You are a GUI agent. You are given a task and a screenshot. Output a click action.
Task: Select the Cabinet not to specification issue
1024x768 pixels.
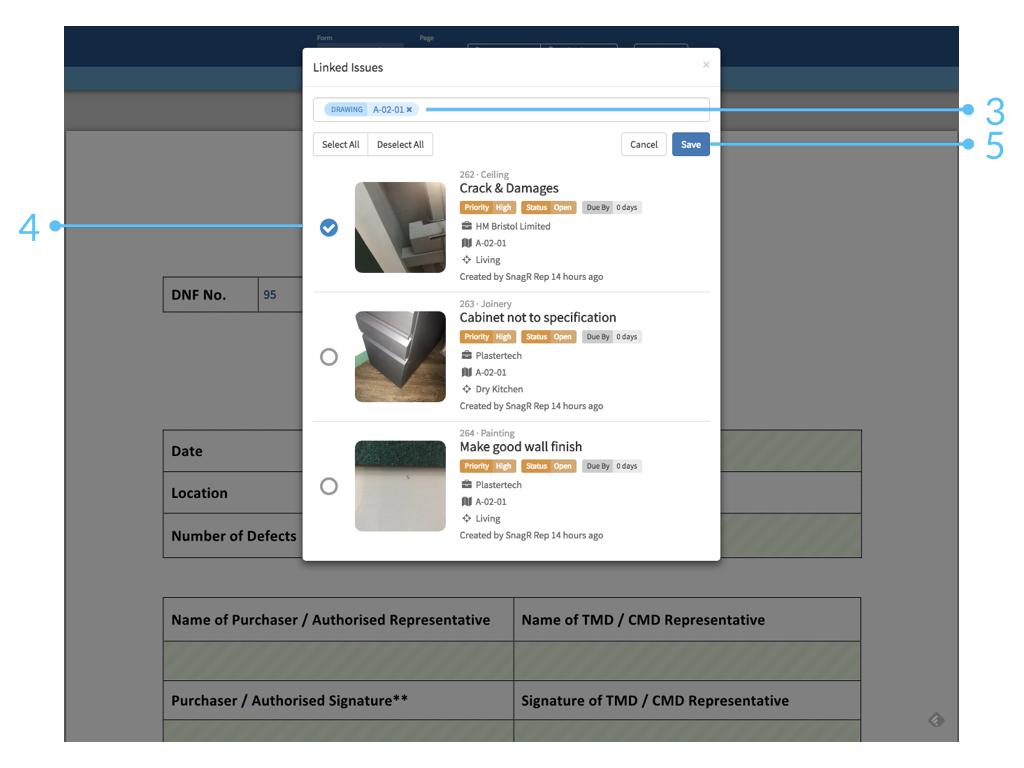(x=329, y=357)
